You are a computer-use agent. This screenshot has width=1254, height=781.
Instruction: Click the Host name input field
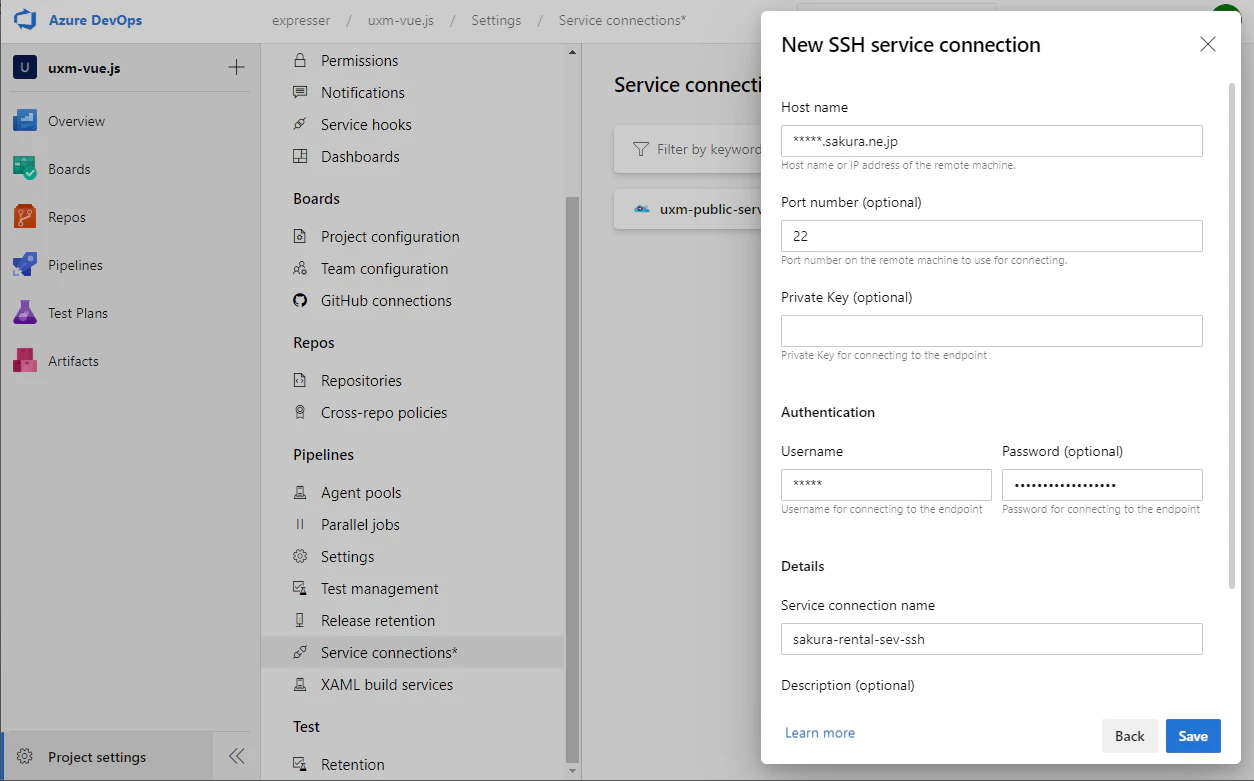pyautogui.click(x=992, y=141)
